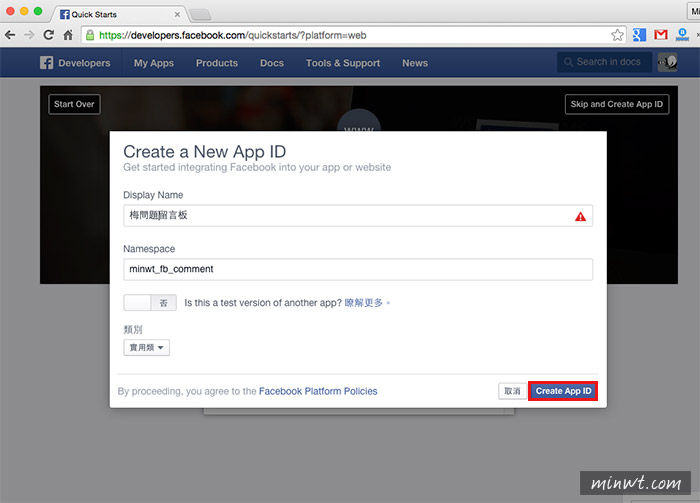Open Tools & Support menu
Screen dimensions: 700x503
[x=343, y=63]
